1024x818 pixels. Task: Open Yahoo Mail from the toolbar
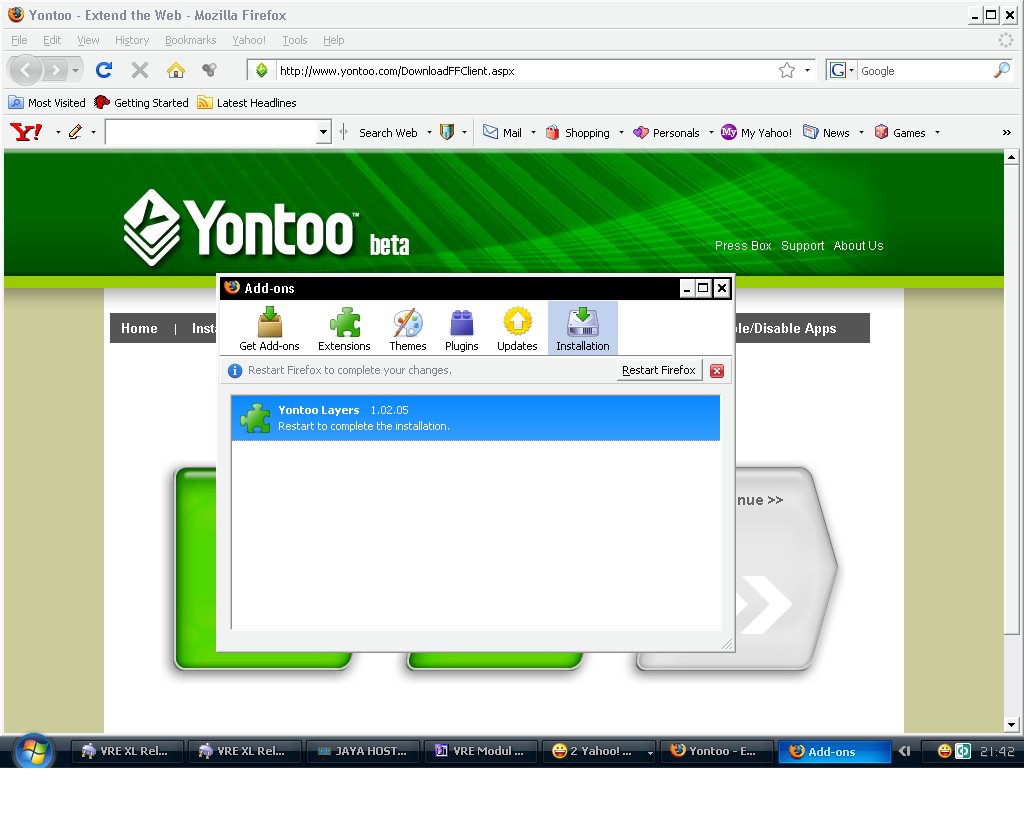point(502,133)
